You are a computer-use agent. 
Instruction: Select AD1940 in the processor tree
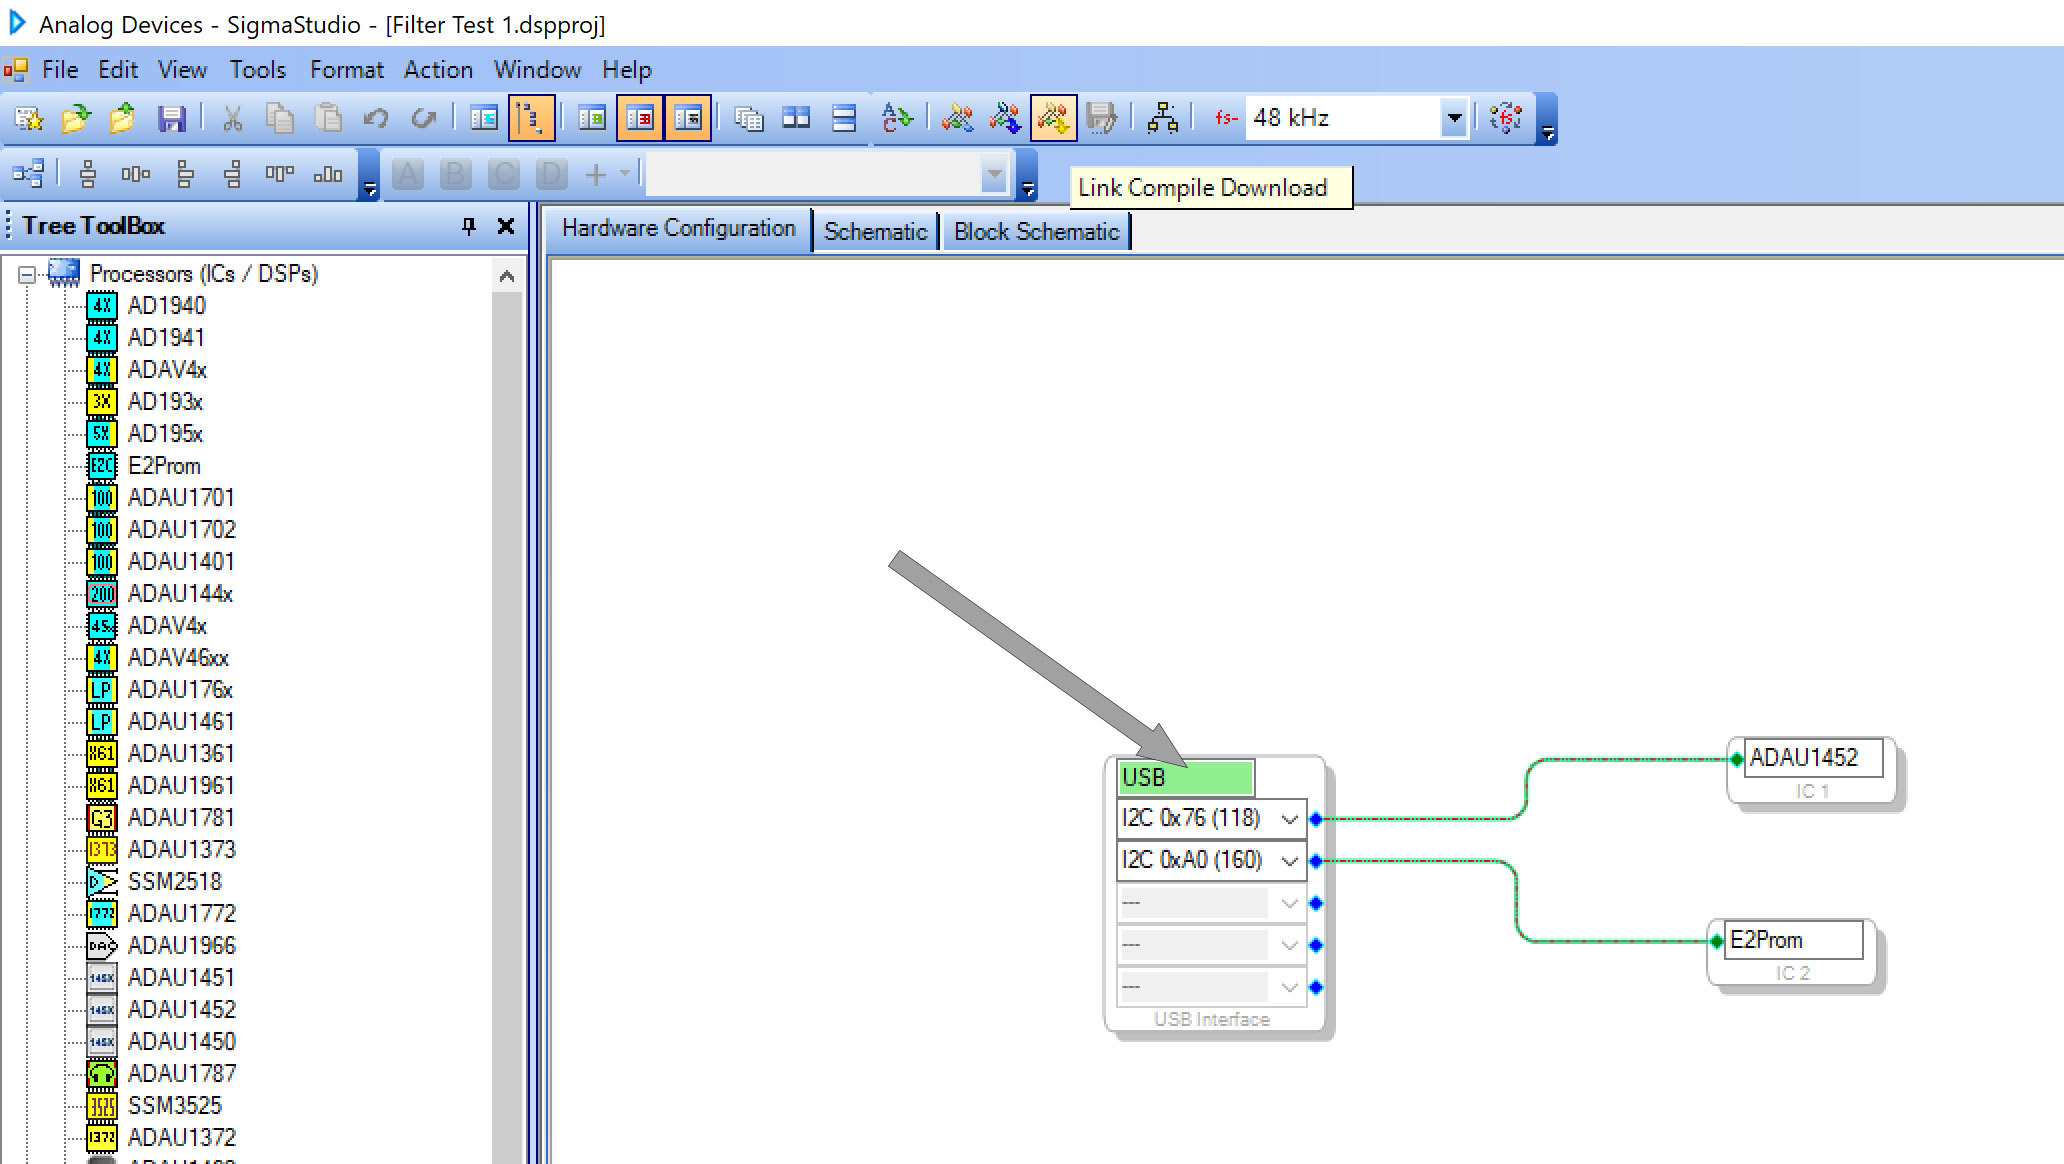pyautogui.click(x=167, y=306)
